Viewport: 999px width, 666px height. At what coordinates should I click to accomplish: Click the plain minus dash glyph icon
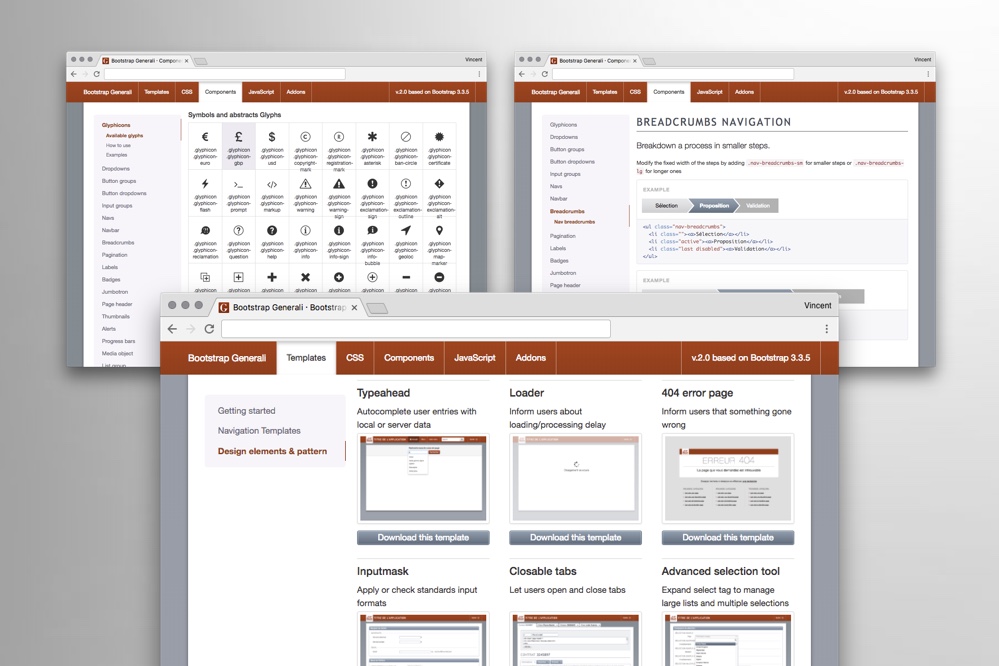(406, 279)
